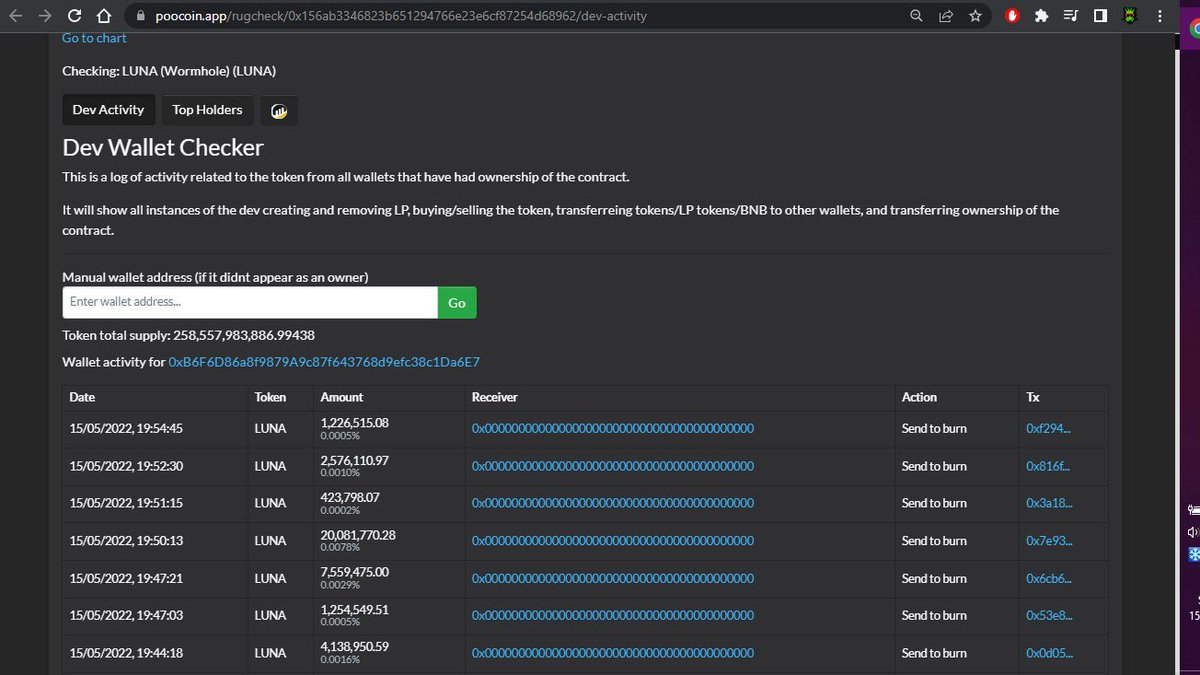Open transaction 0xf294... link
Screen dimensions: 1200x675
point(1049,428)
